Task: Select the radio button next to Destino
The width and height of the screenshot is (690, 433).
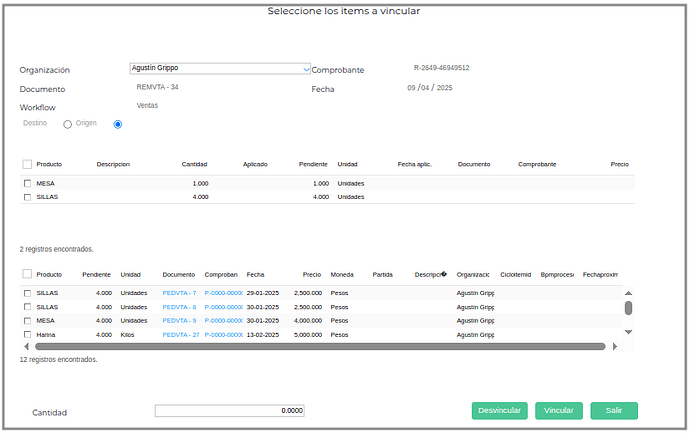Action: [x=68, y=125]
